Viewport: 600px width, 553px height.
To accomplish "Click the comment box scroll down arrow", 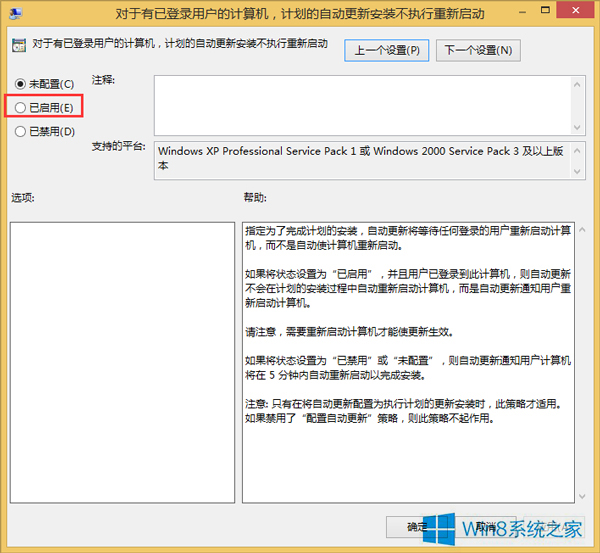I will [x=577, y=127].
